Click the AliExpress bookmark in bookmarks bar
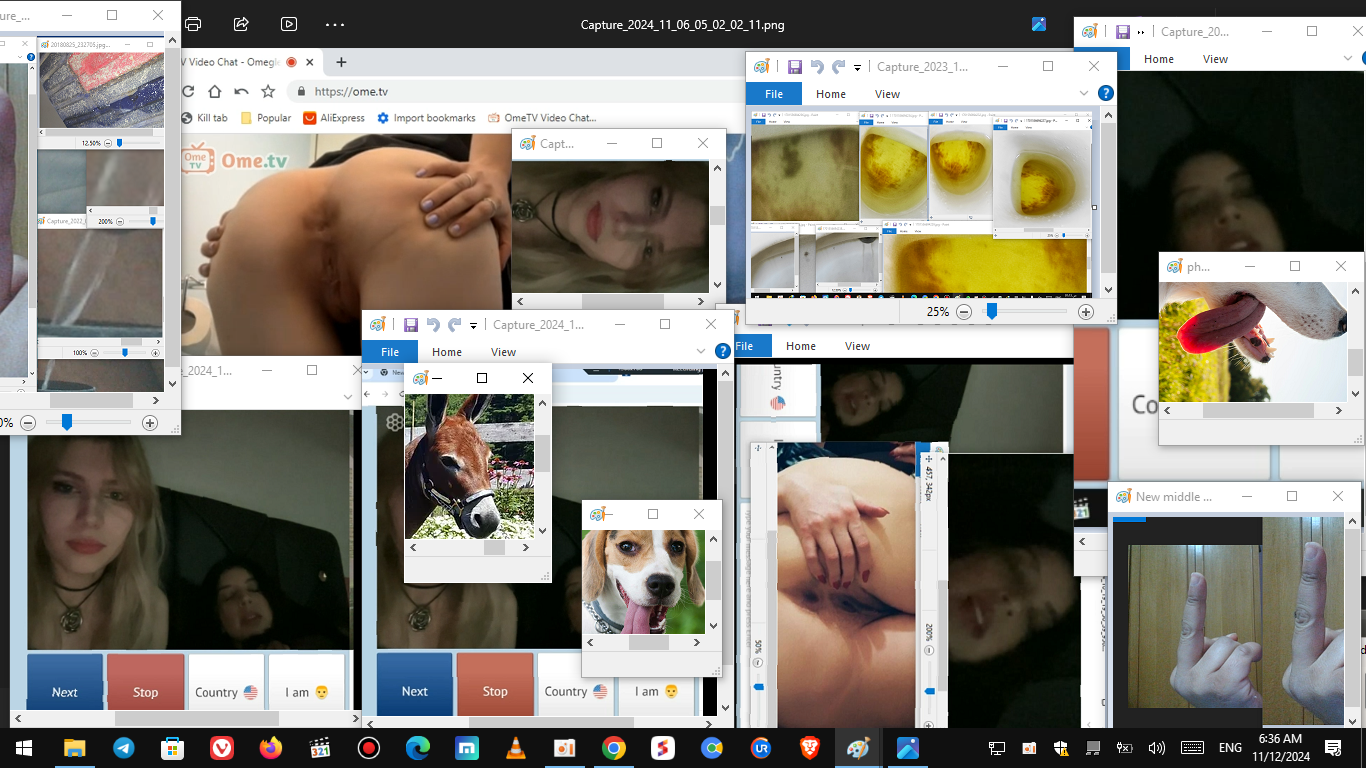Screen dimensions: 1366x768 (334, 118)
